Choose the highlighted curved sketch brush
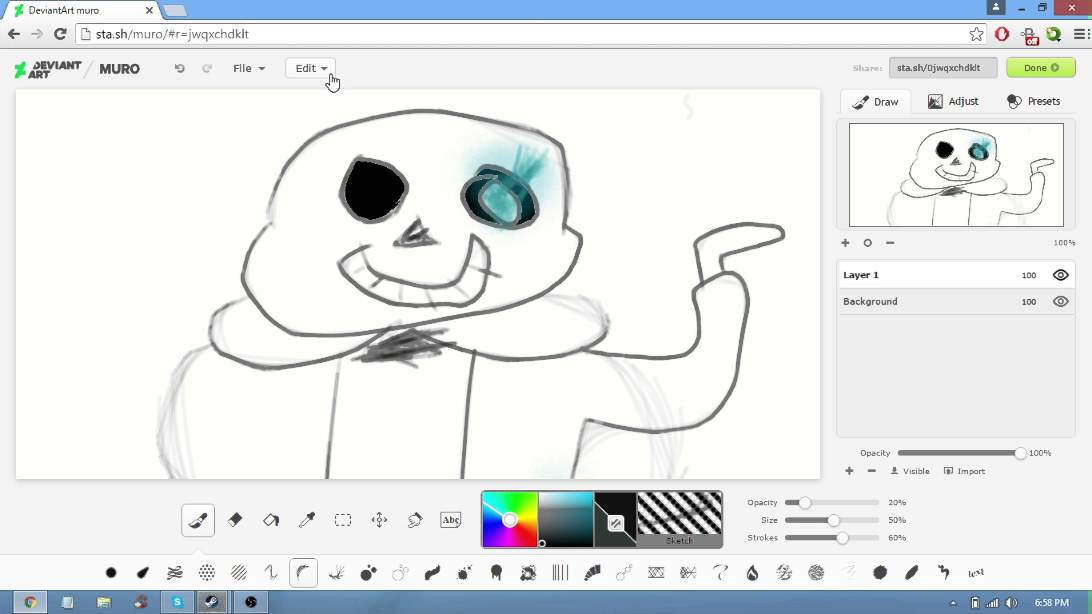 [x=303, y=573]
